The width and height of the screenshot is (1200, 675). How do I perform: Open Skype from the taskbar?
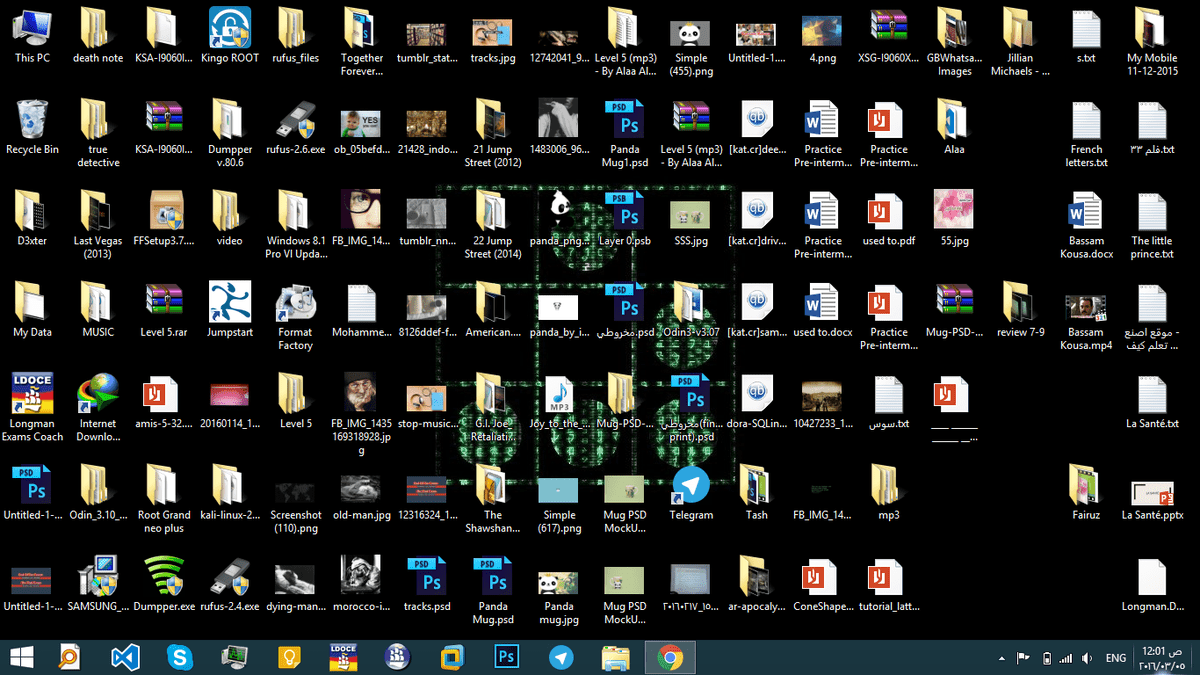[179, 657]
